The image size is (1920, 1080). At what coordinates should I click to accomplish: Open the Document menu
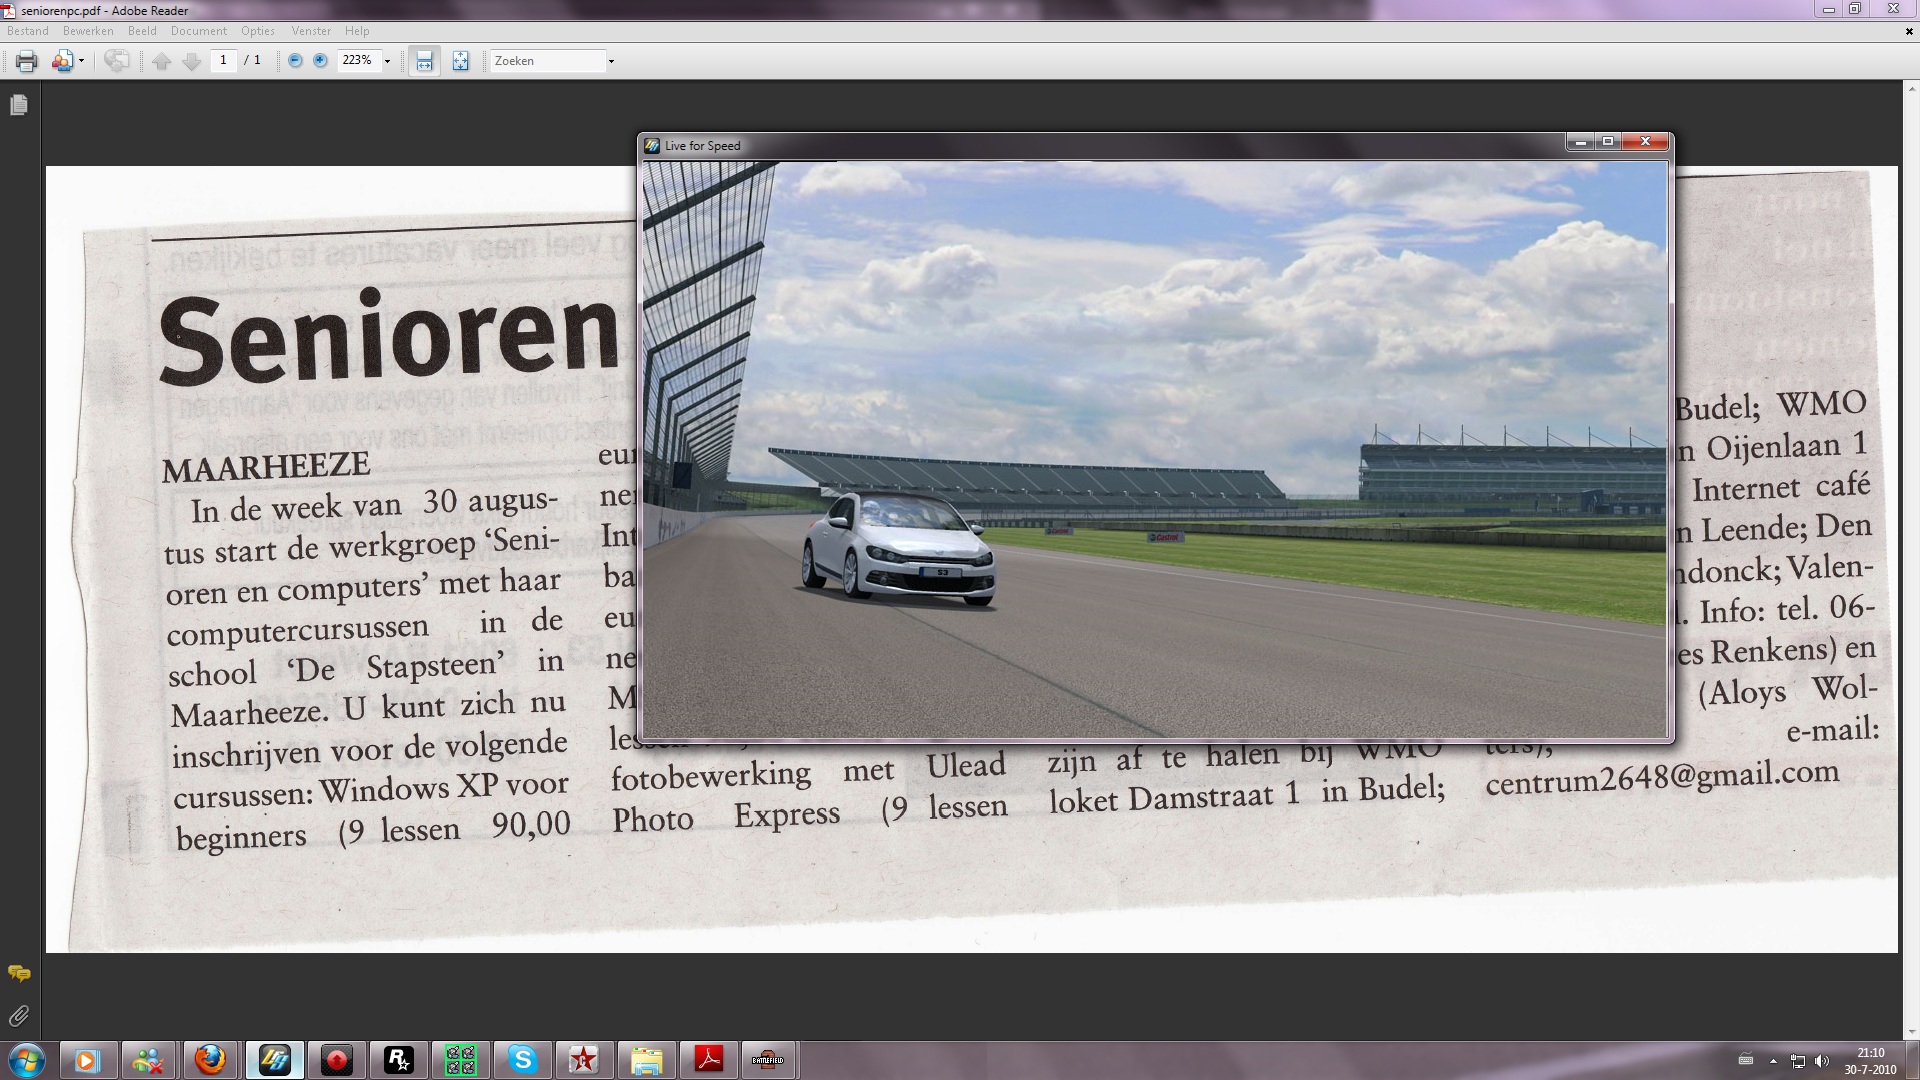198,31
